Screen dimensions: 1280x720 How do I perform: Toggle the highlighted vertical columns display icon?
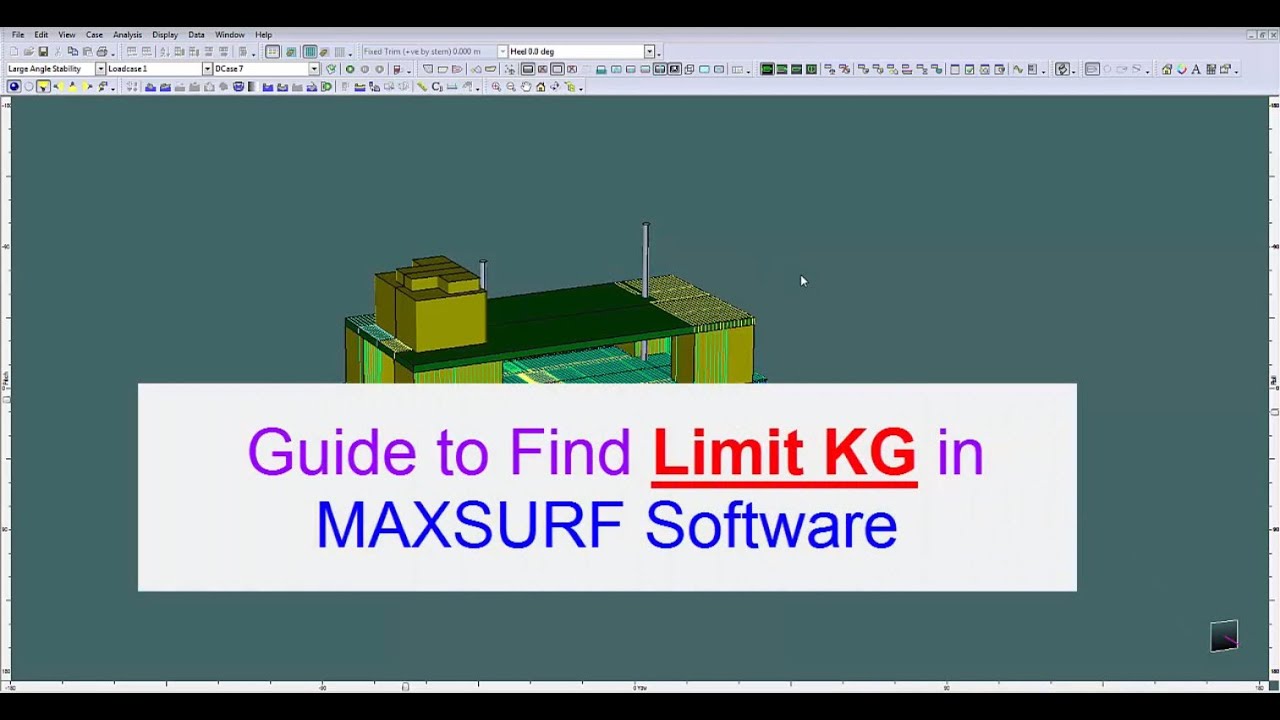point(310,51)
